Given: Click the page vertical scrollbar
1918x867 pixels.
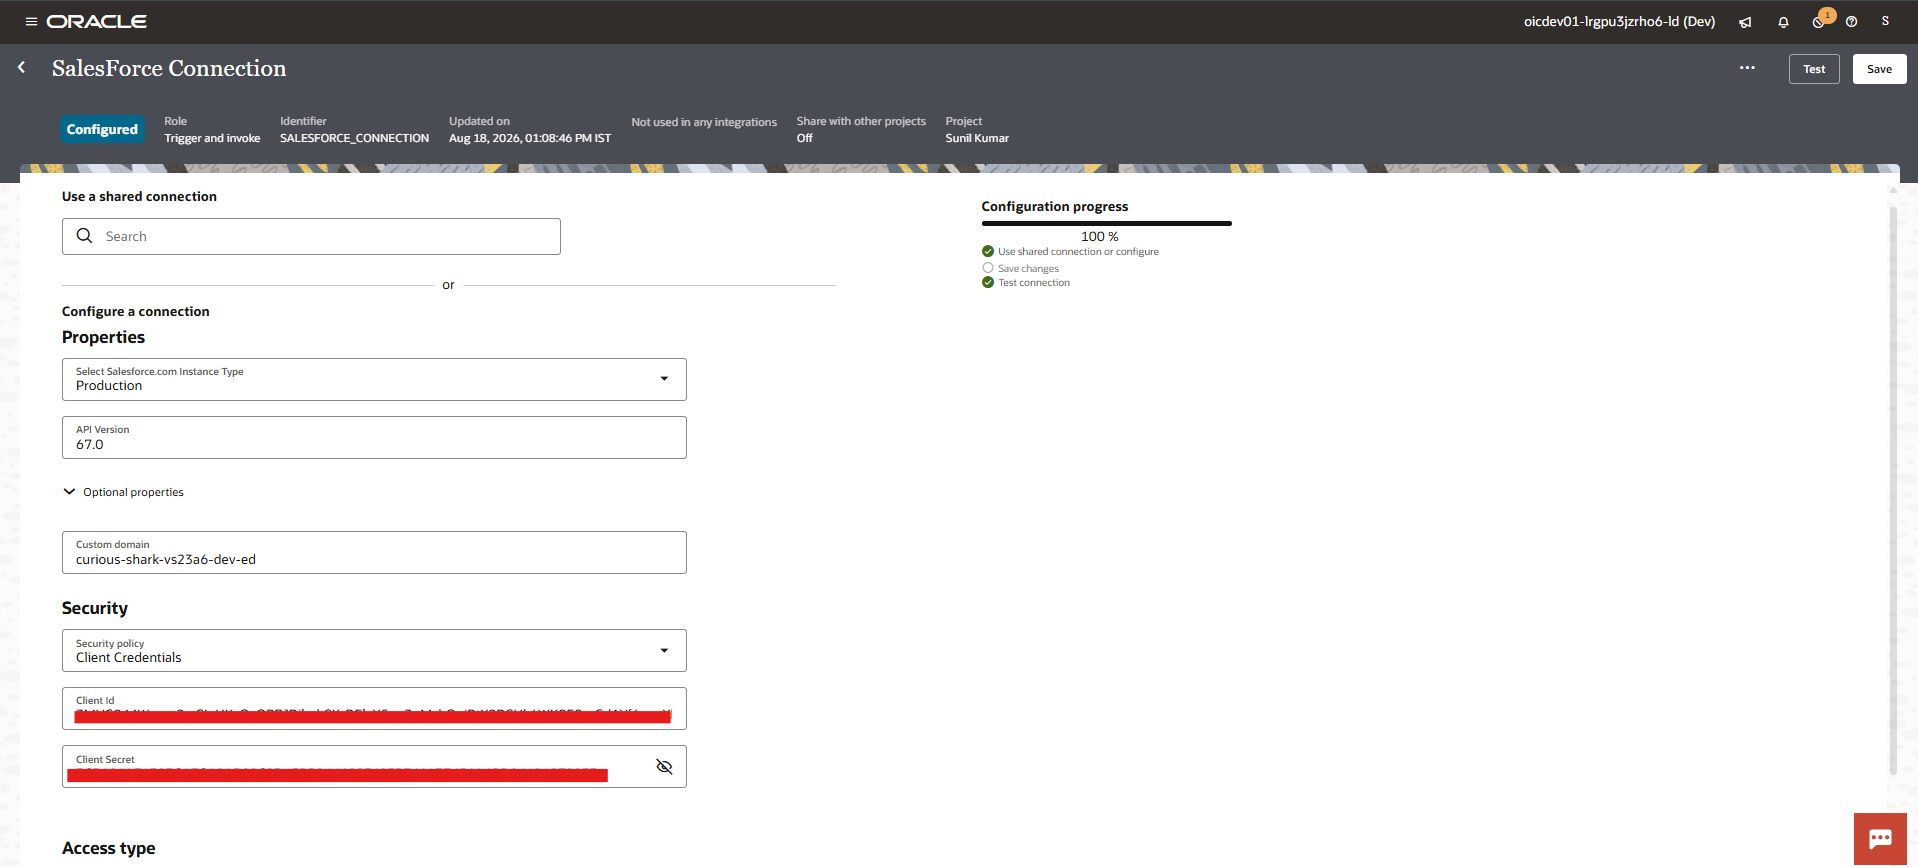Looking at the screenshot, I should pos(1893,490).
